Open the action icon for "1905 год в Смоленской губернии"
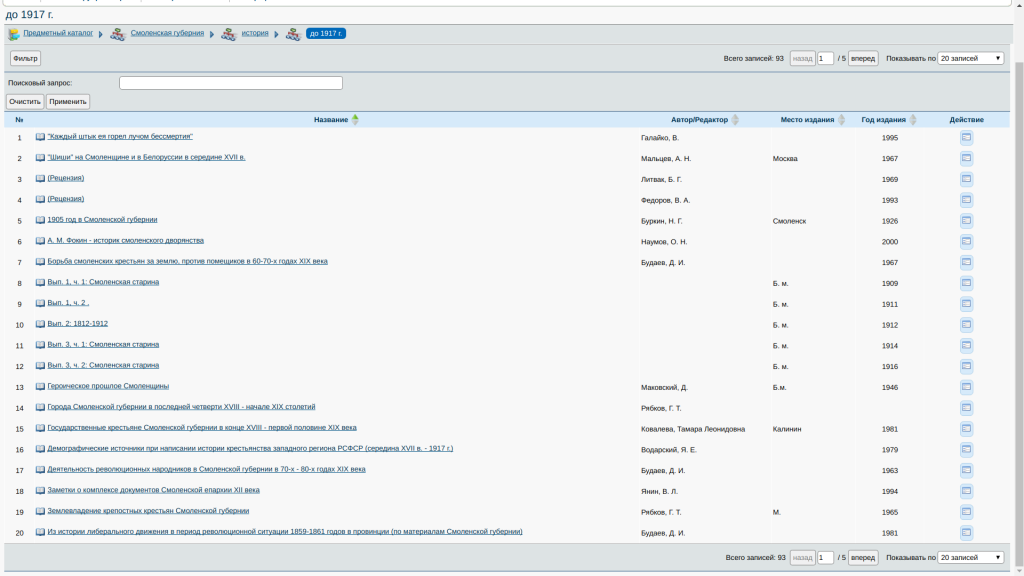 point(966,221)
